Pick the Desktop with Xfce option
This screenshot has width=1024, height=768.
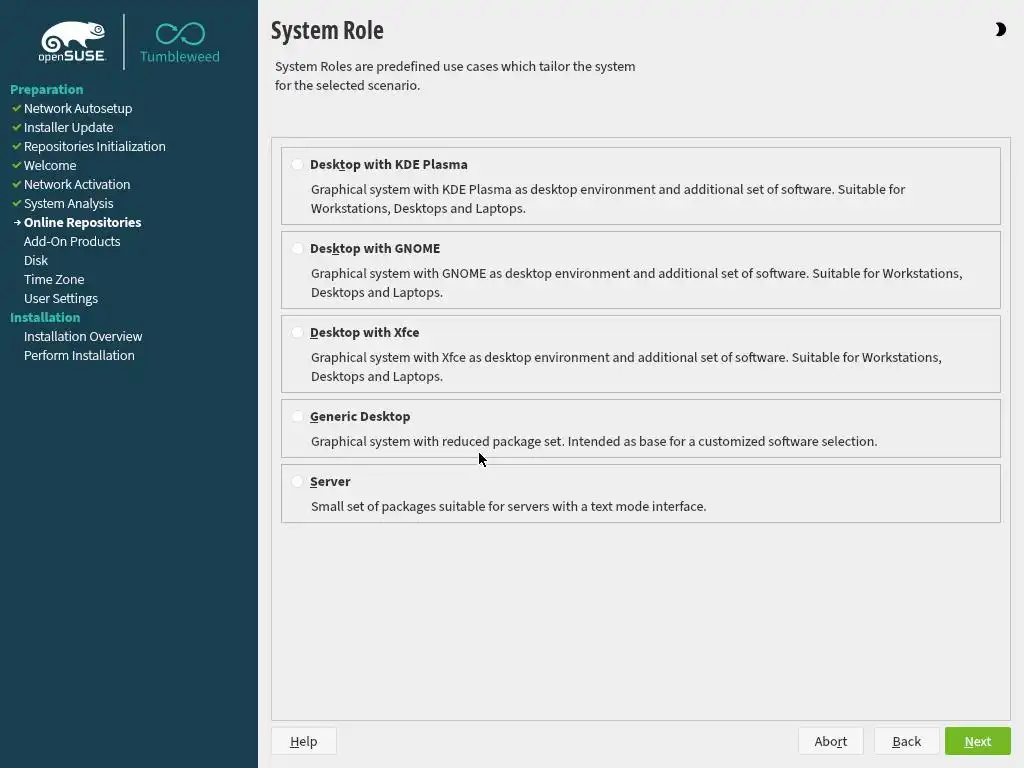pyautogui.click(x=298, y=333)
